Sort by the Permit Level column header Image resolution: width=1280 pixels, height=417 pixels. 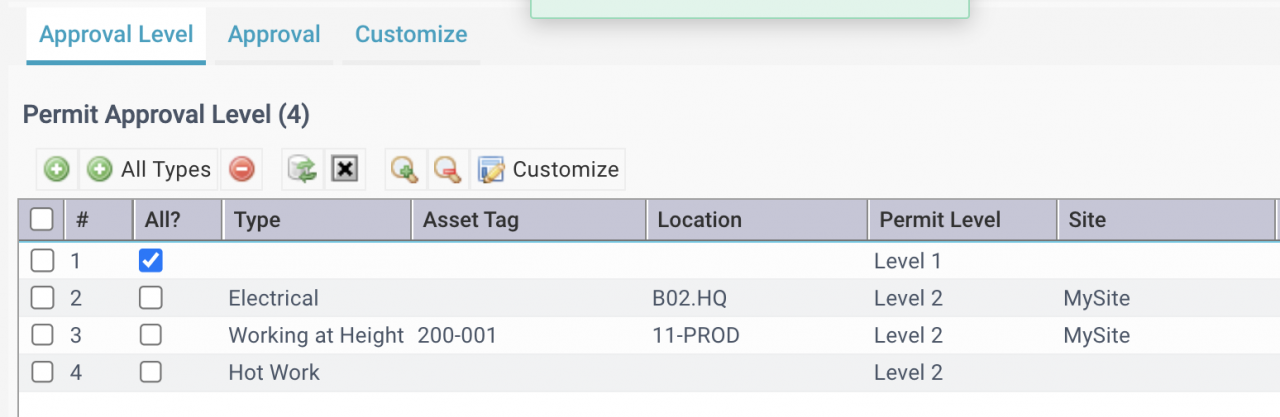coord(961,220)
